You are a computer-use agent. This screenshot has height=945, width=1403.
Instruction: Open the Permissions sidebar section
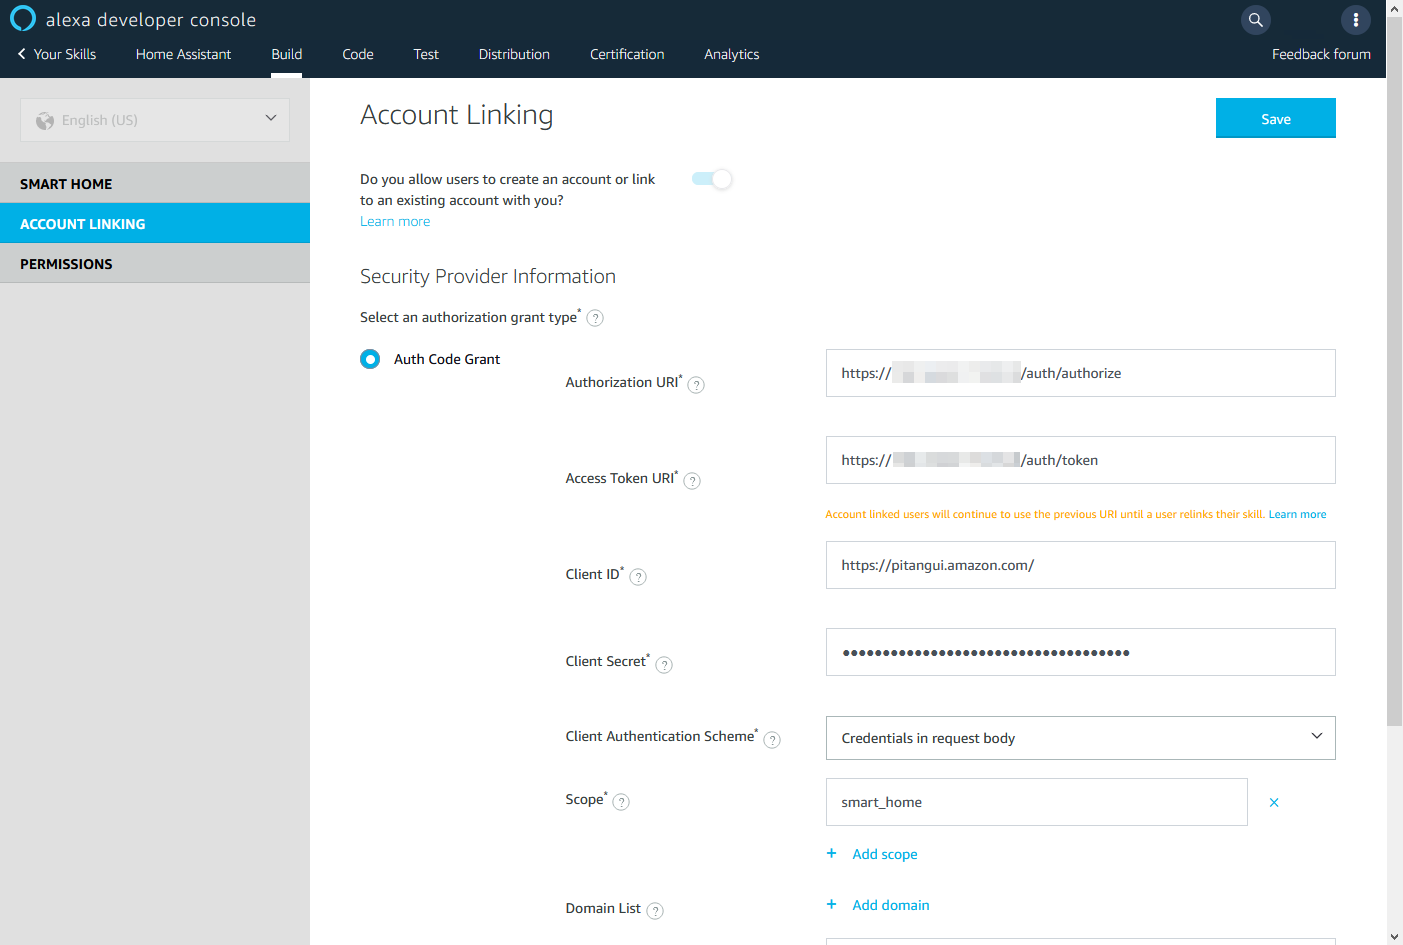155,263
